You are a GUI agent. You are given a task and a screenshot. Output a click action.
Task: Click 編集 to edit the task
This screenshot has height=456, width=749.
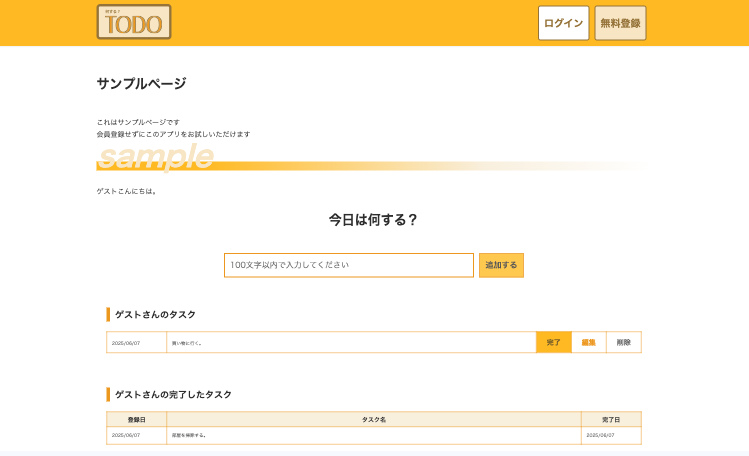[588, 343]
